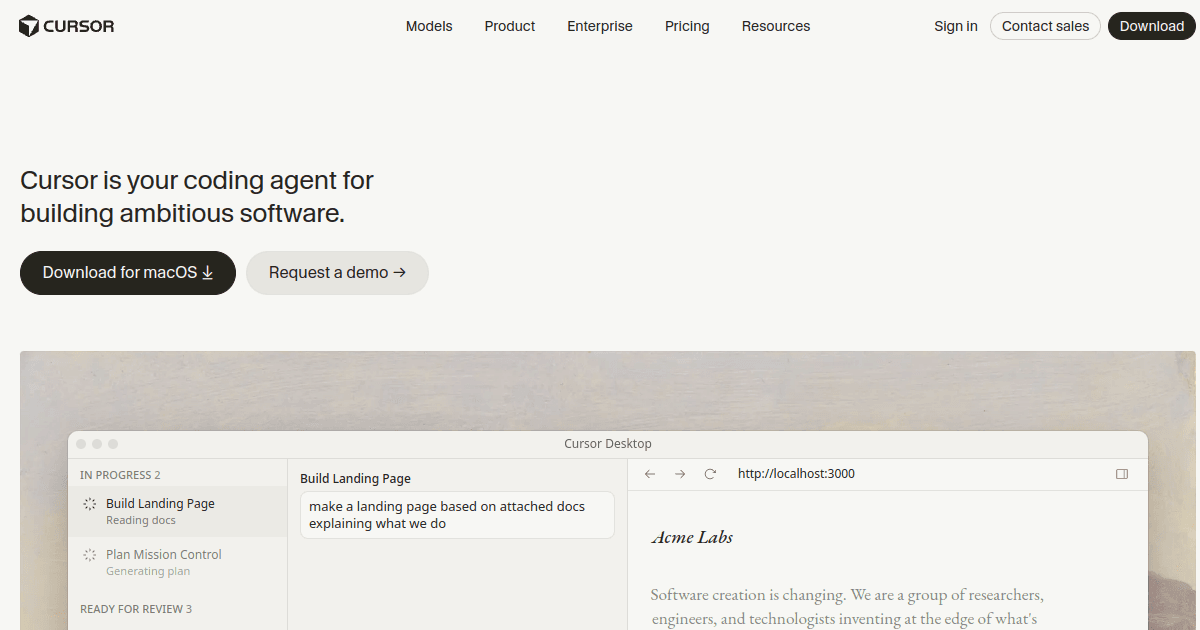Reload the localhost preview page
The width and height of the screenshot is (1200, 630).
tap(710, 474)
